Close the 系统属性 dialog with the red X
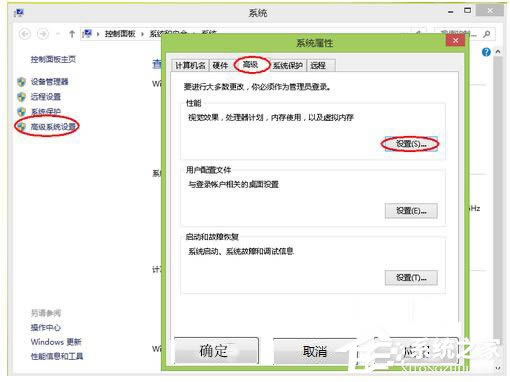The height and width of the screenshot is (382, 510). (455, 41)
